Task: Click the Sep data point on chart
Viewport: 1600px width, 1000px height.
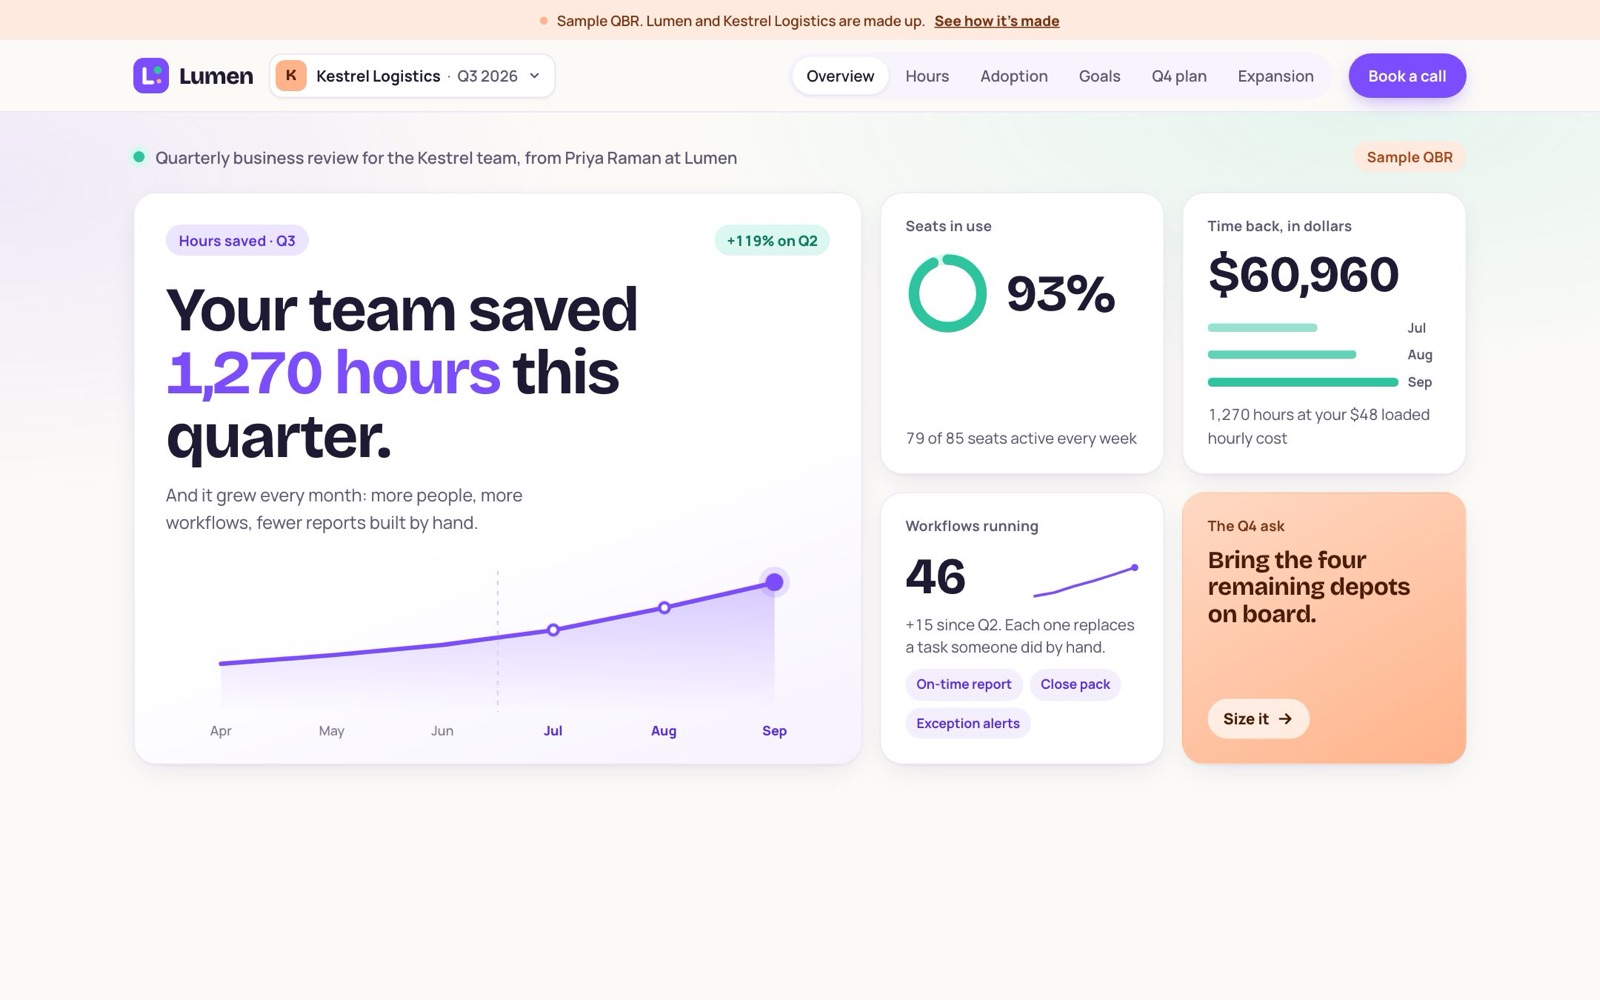Action: click(774, 582)
